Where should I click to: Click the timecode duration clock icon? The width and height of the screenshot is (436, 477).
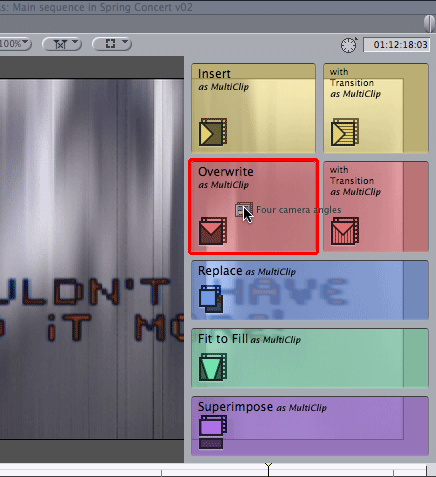pyautogui.click(x=349, y=45)
